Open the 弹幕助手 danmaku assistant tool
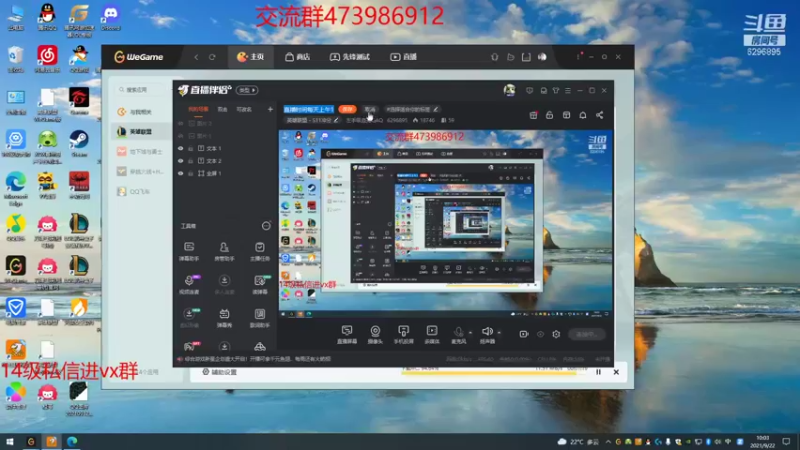Screen dimensions: 800x450 click(189, 251)
